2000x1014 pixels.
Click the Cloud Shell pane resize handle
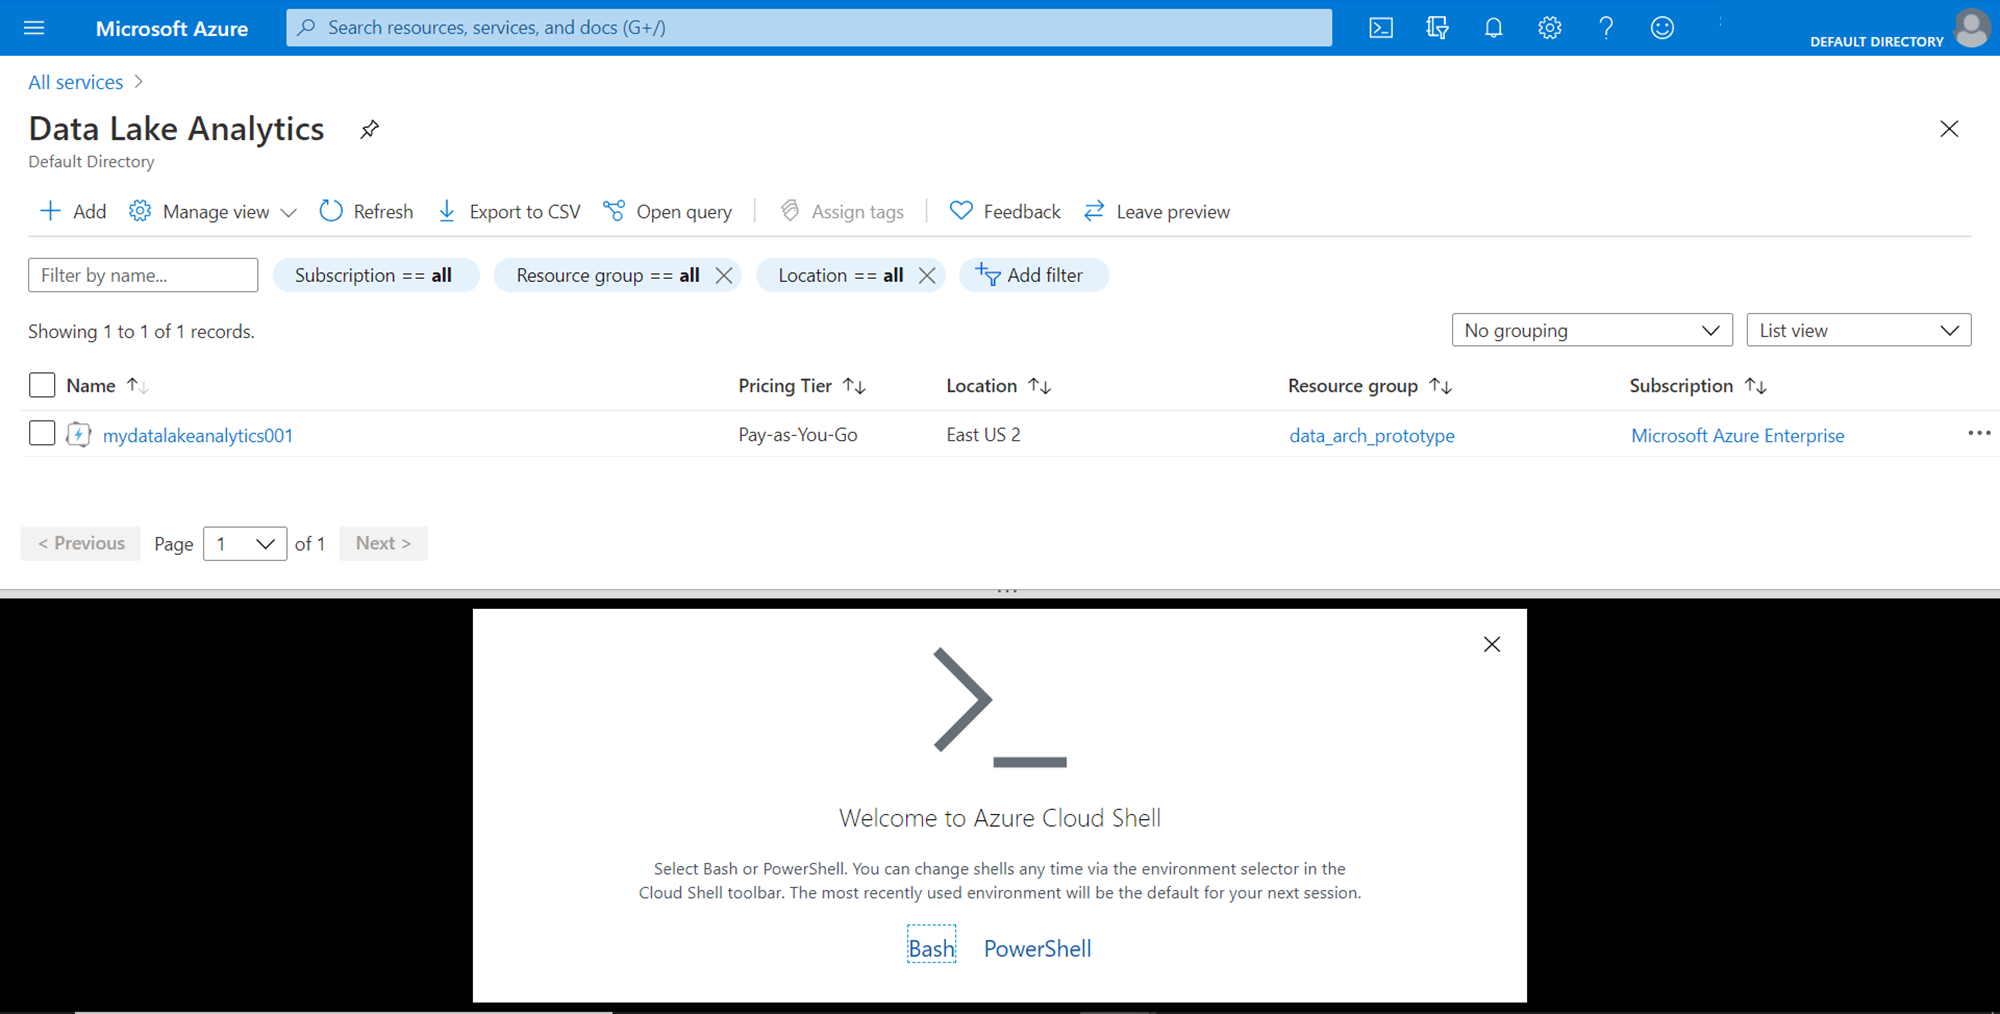pos(1007,592)
